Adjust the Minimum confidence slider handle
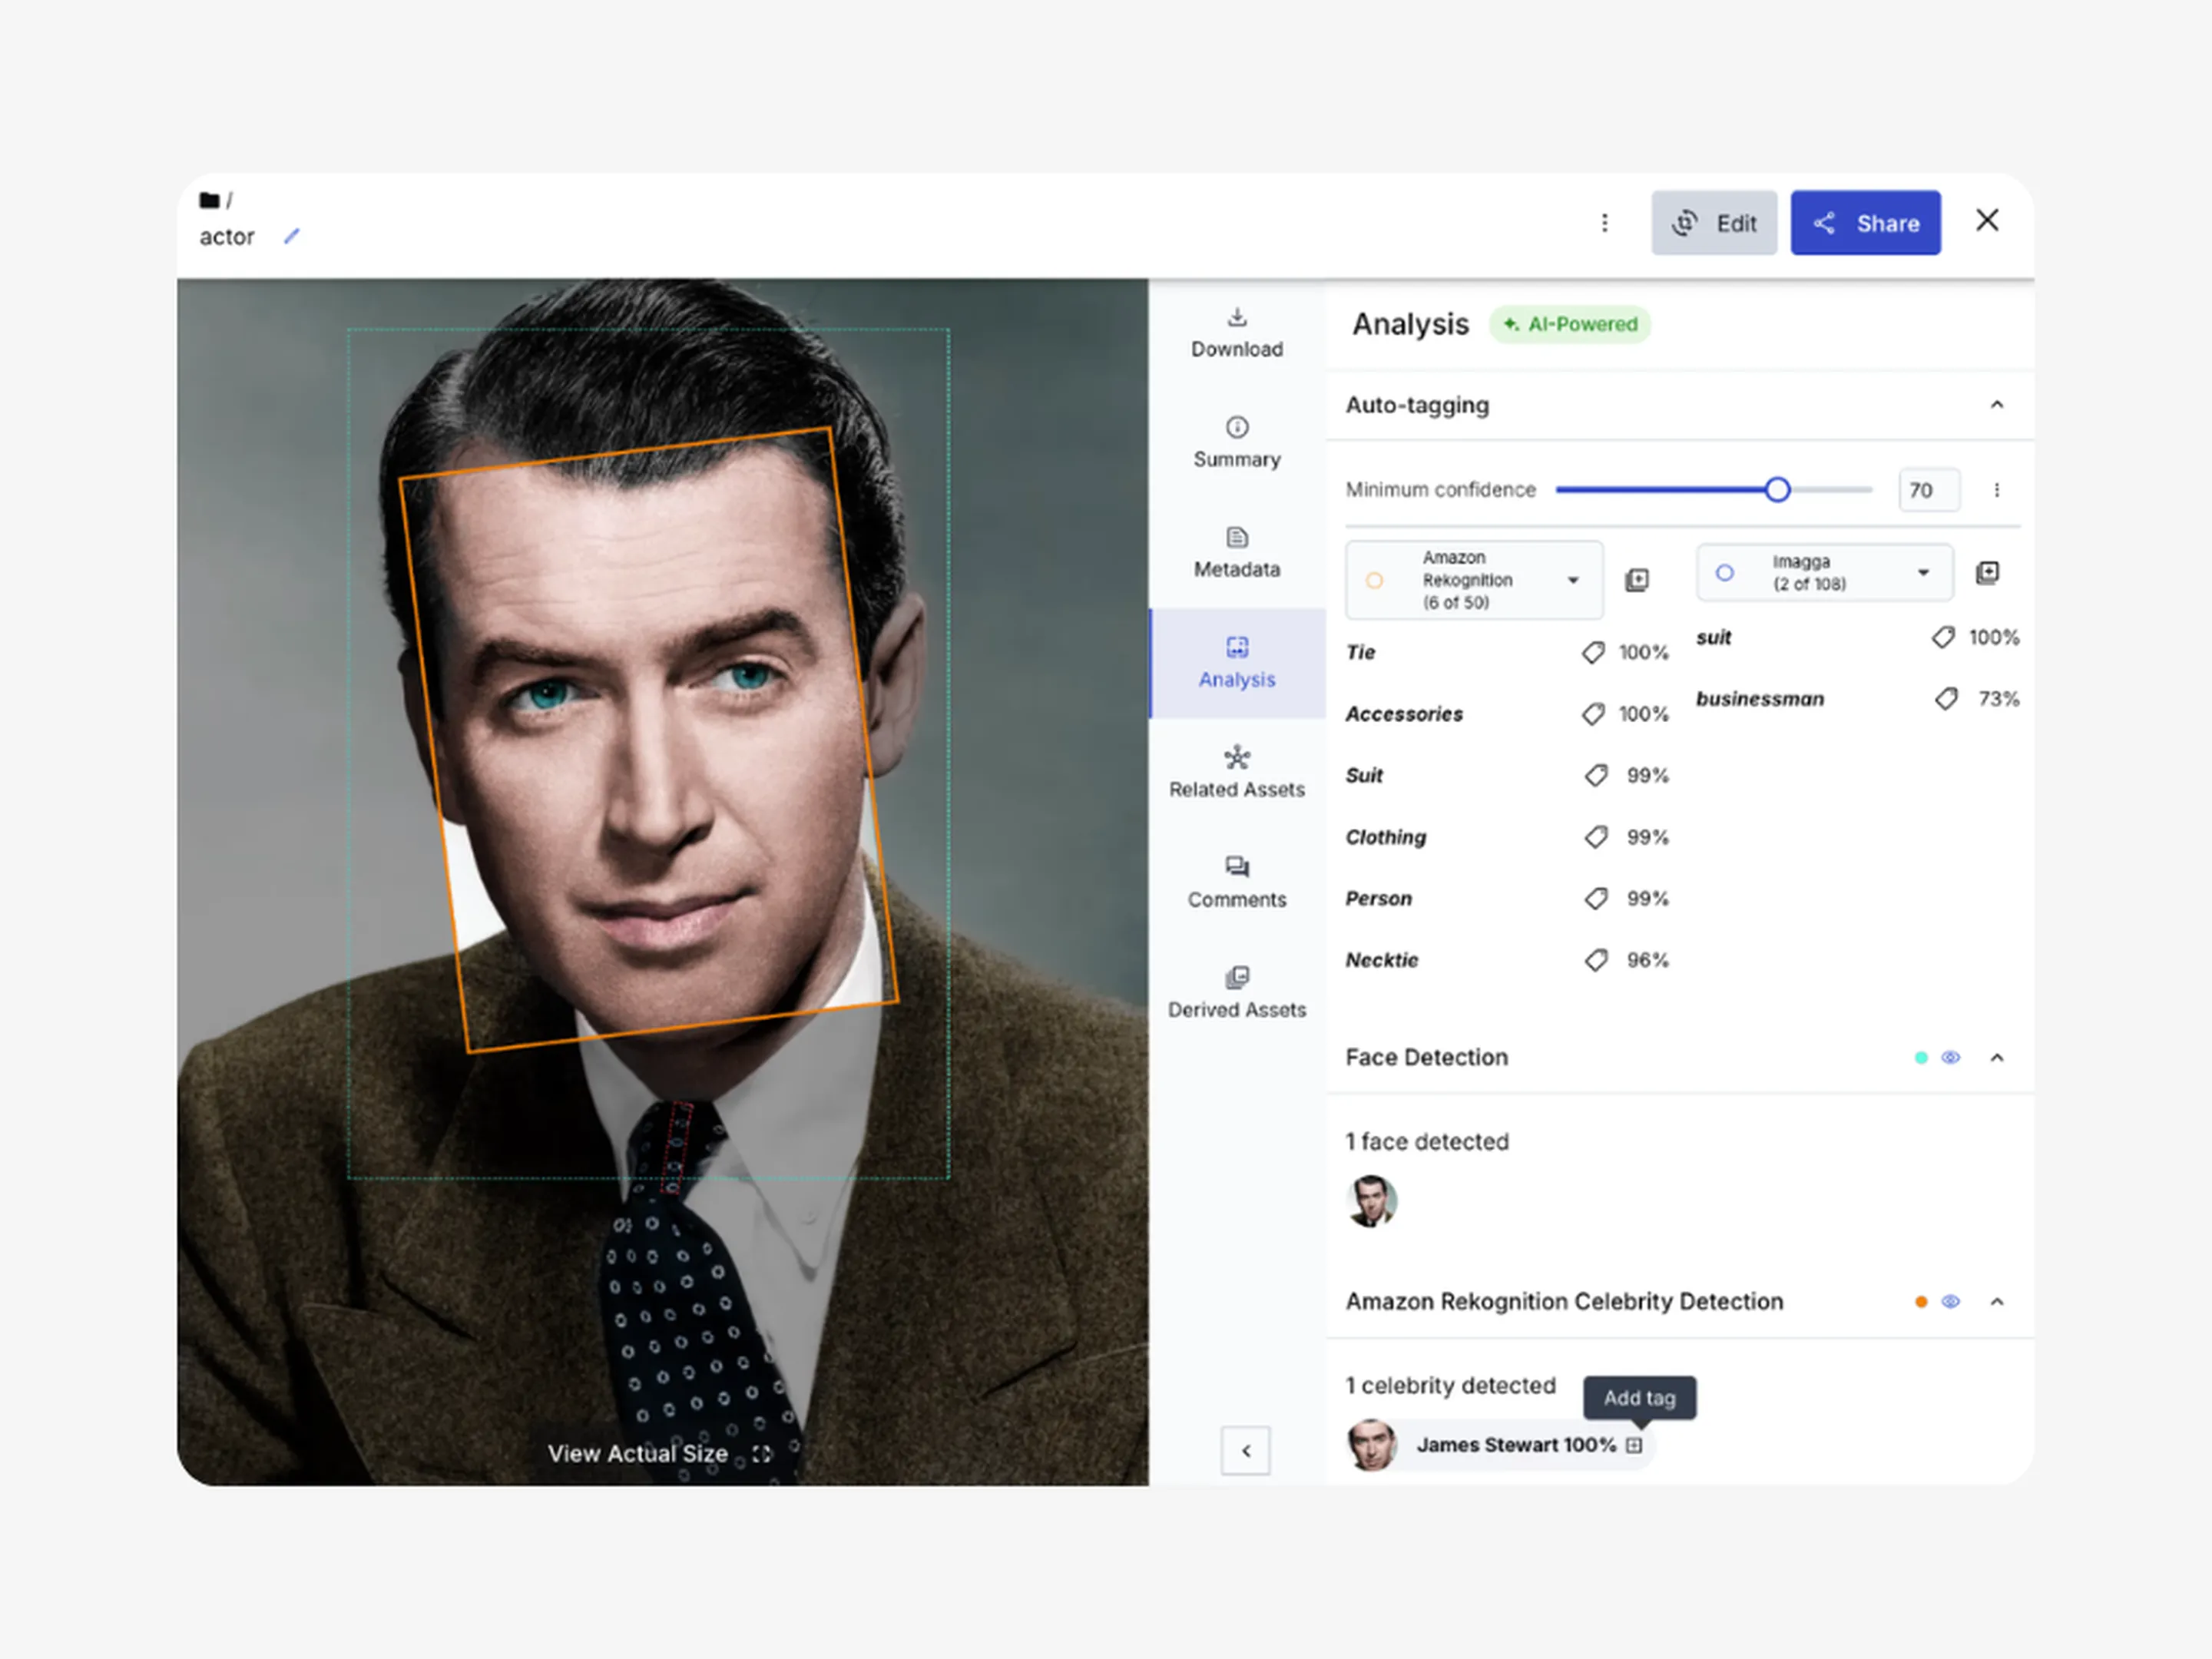 coord(1777,490)
